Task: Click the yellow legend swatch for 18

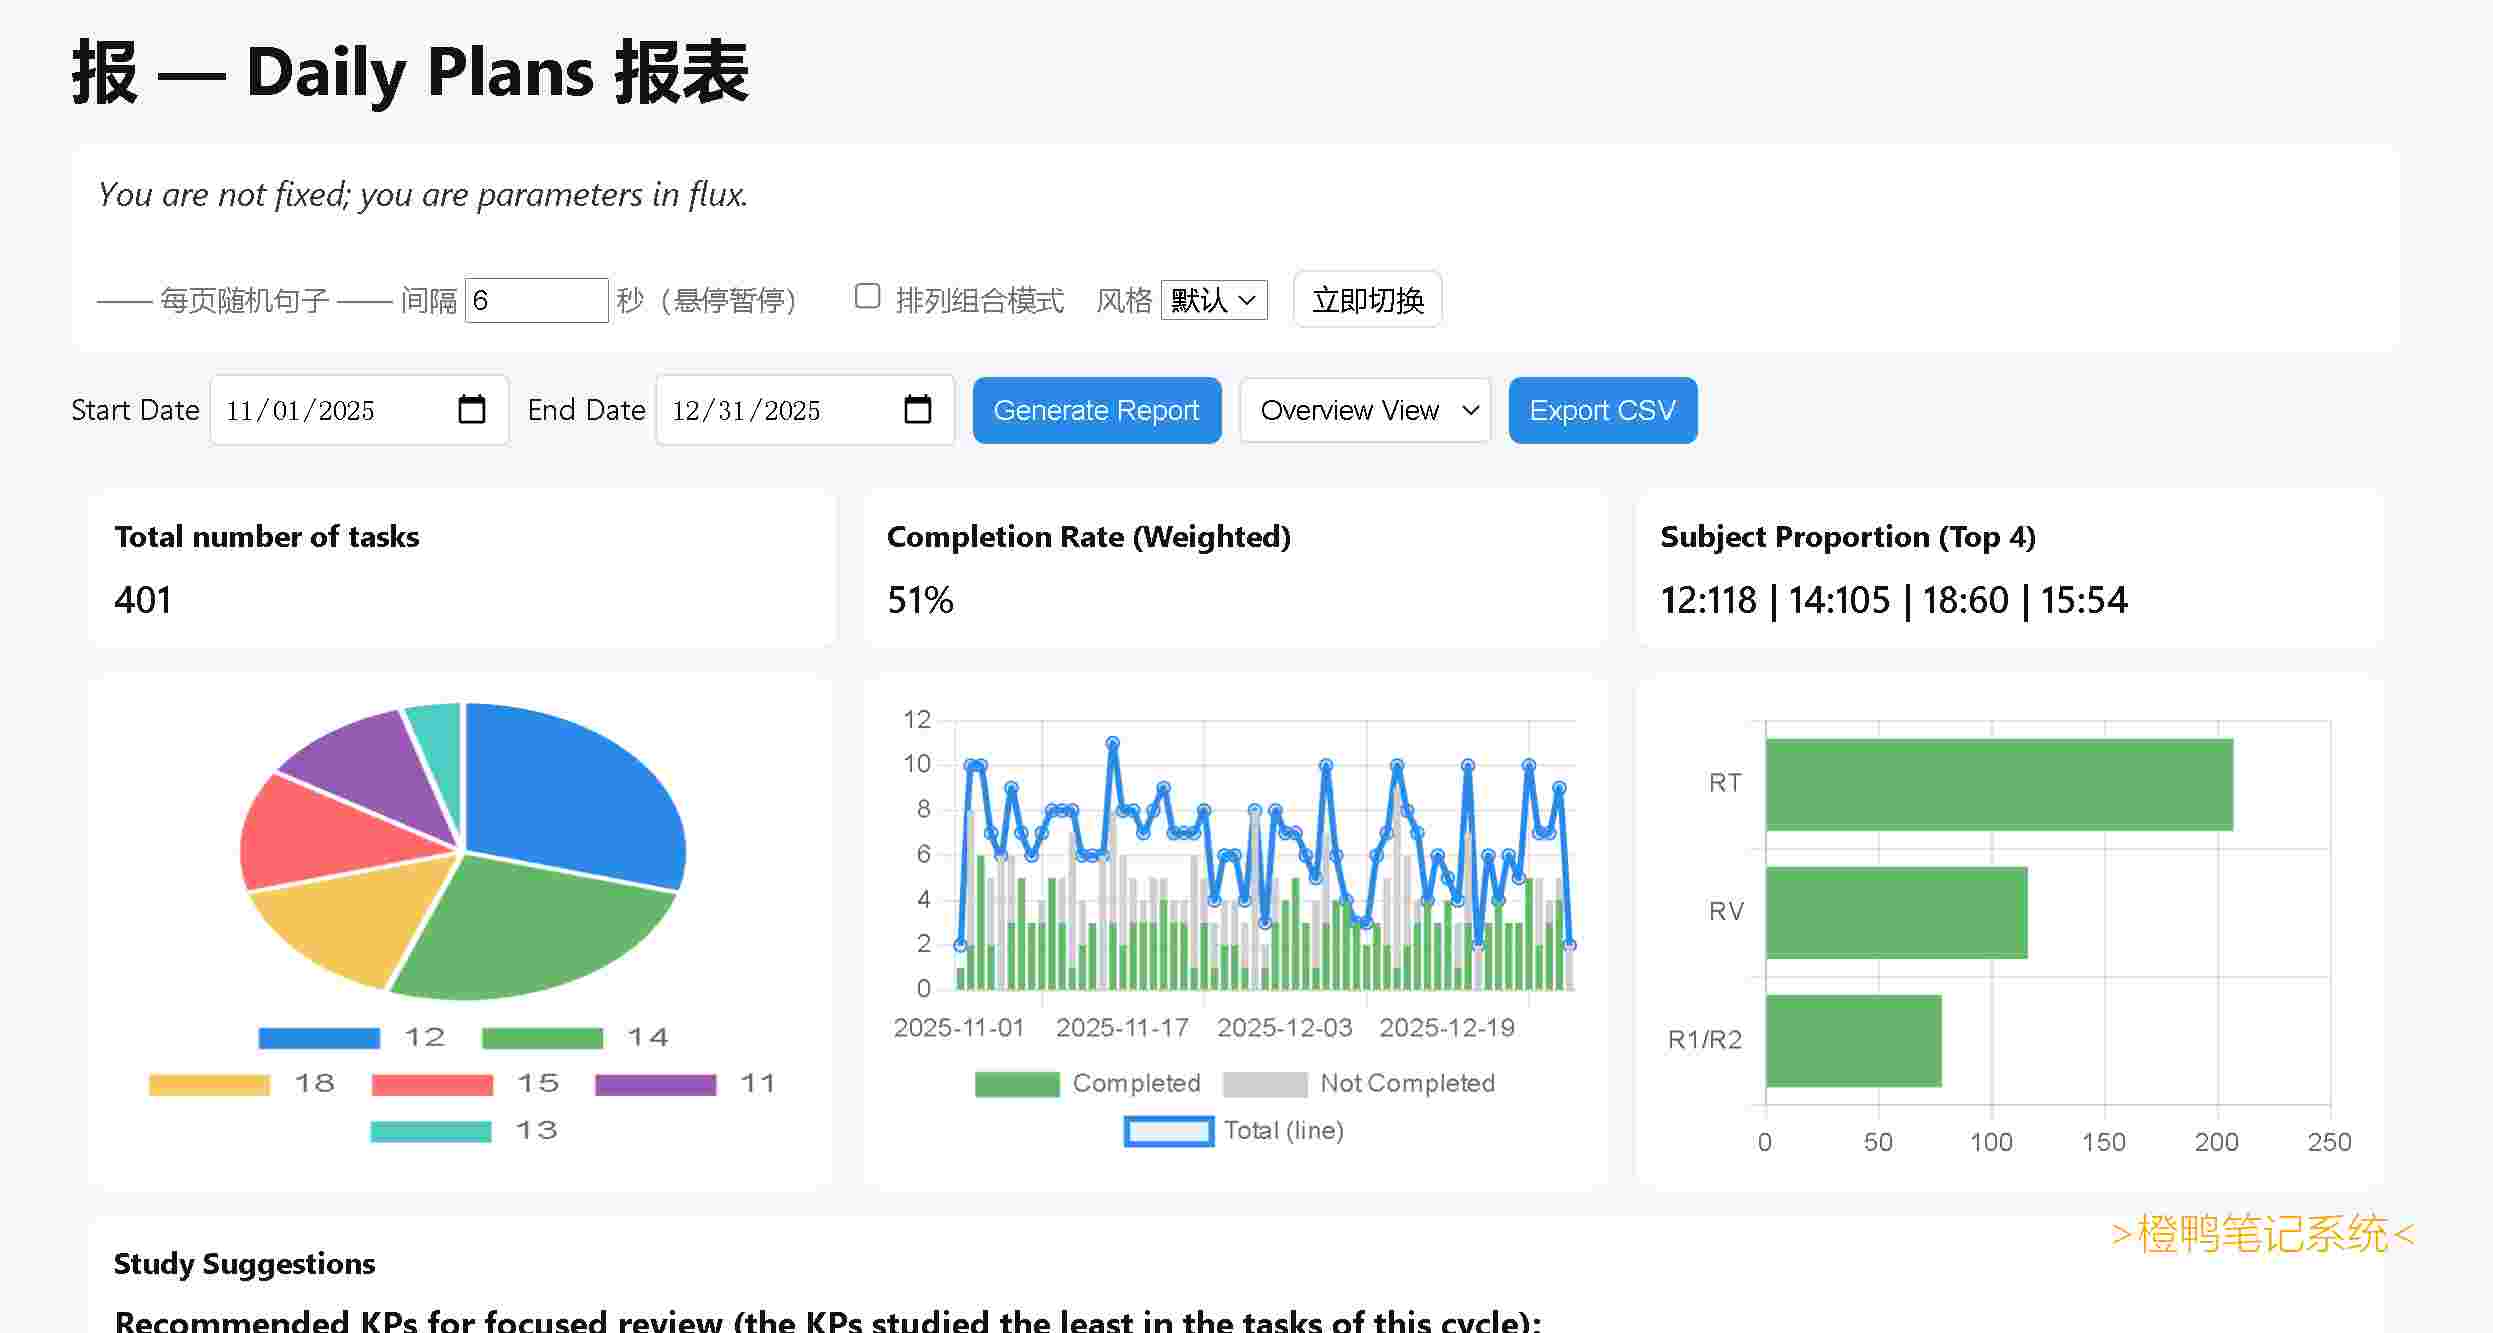Action: [209, 1084]
